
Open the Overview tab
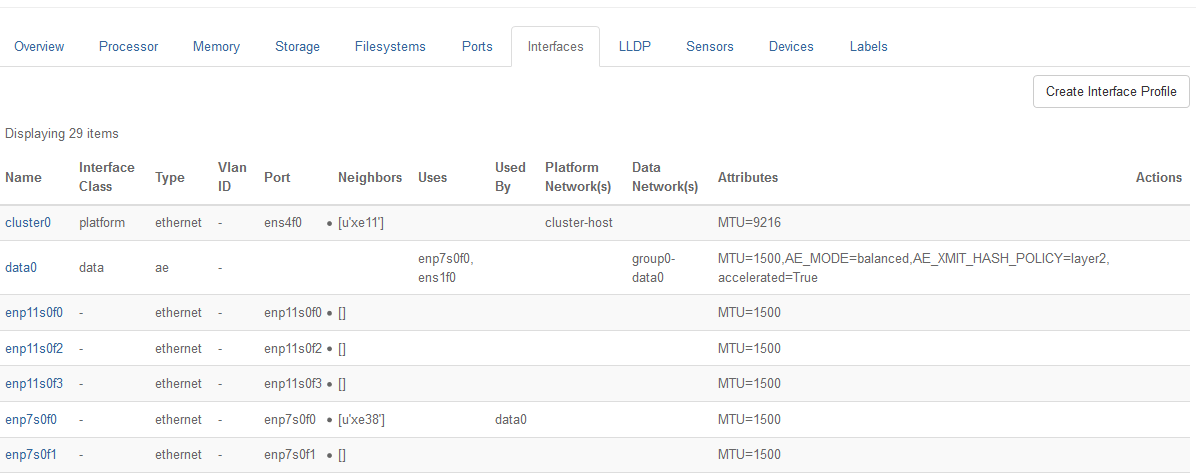[39, 46]
